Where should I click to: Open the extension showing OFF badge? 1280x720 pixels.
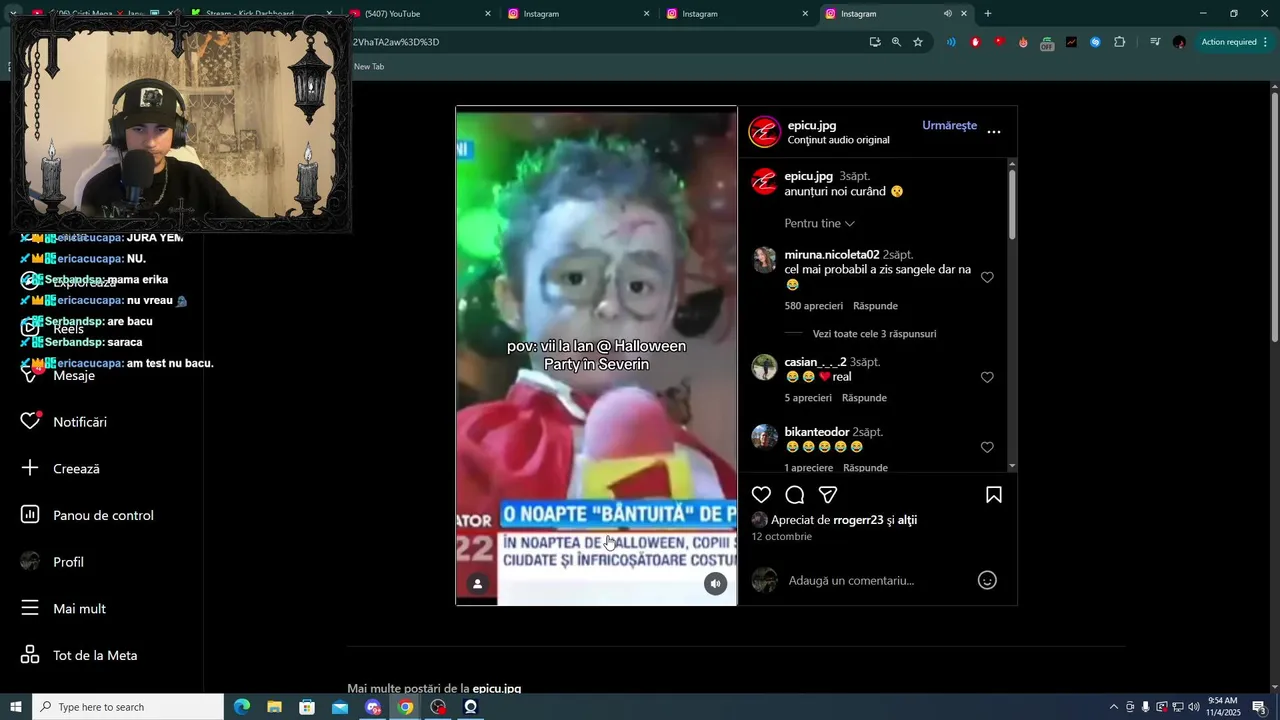tap(1047, 43)
